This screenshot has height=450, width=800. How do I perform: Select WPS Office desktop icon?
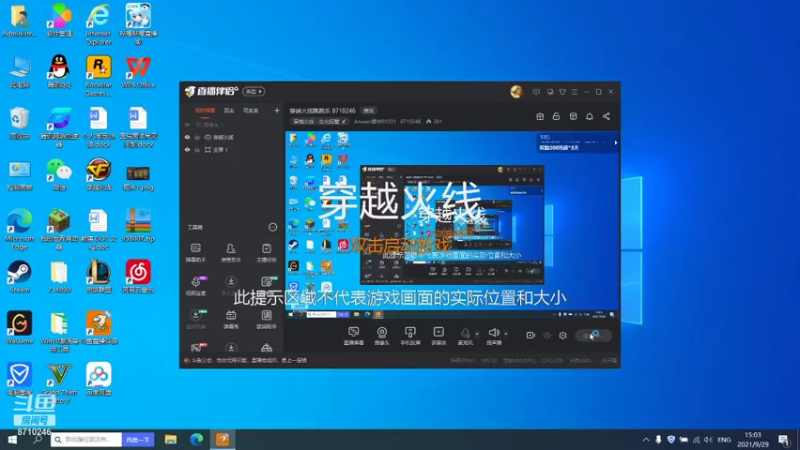[x=138, y=72]
